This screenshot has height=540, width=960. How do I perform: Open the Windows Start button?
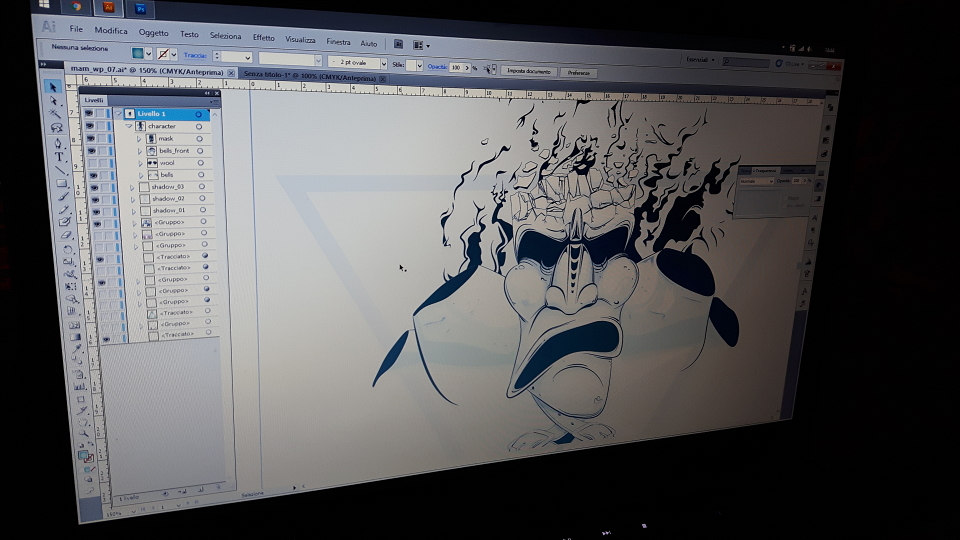44,4
